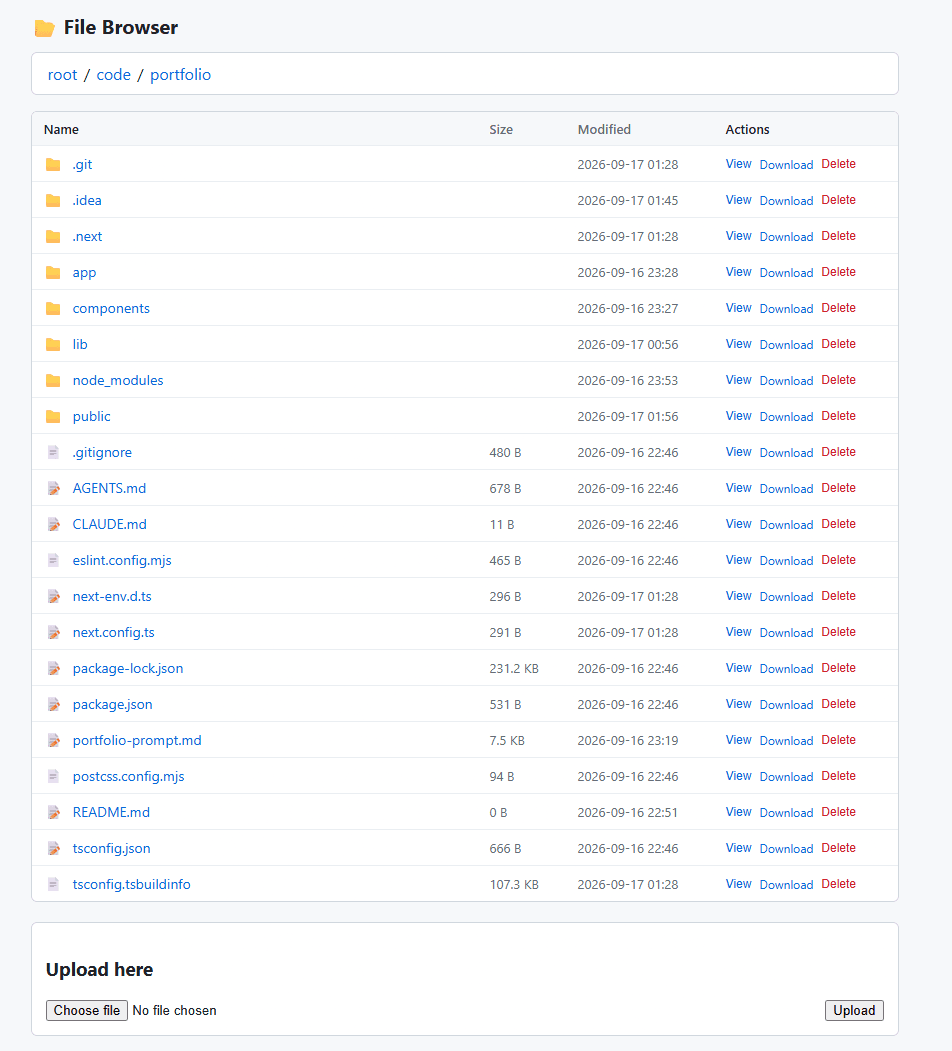Viewport: 952px width, 1051px height.
Task: Click the Upload button
Action: (854, 1010)
